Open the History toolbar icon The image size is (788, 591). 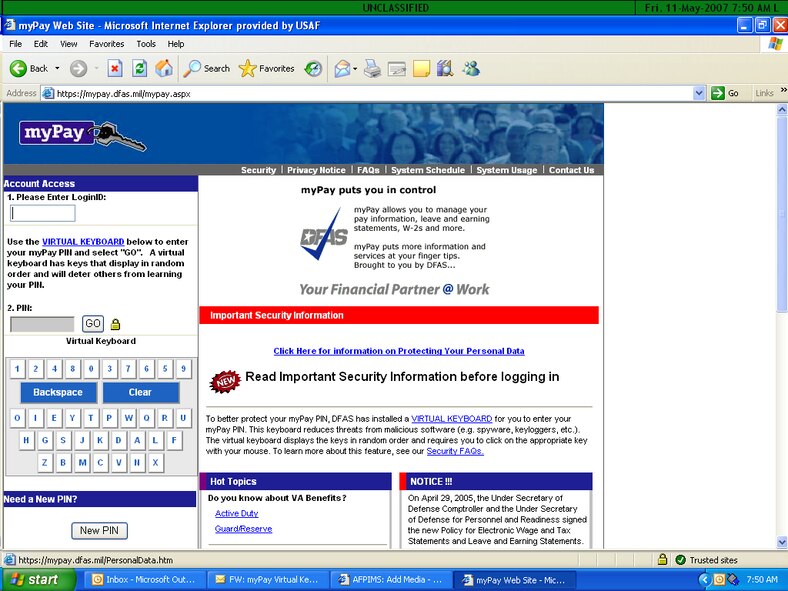(x=313, y=69)
